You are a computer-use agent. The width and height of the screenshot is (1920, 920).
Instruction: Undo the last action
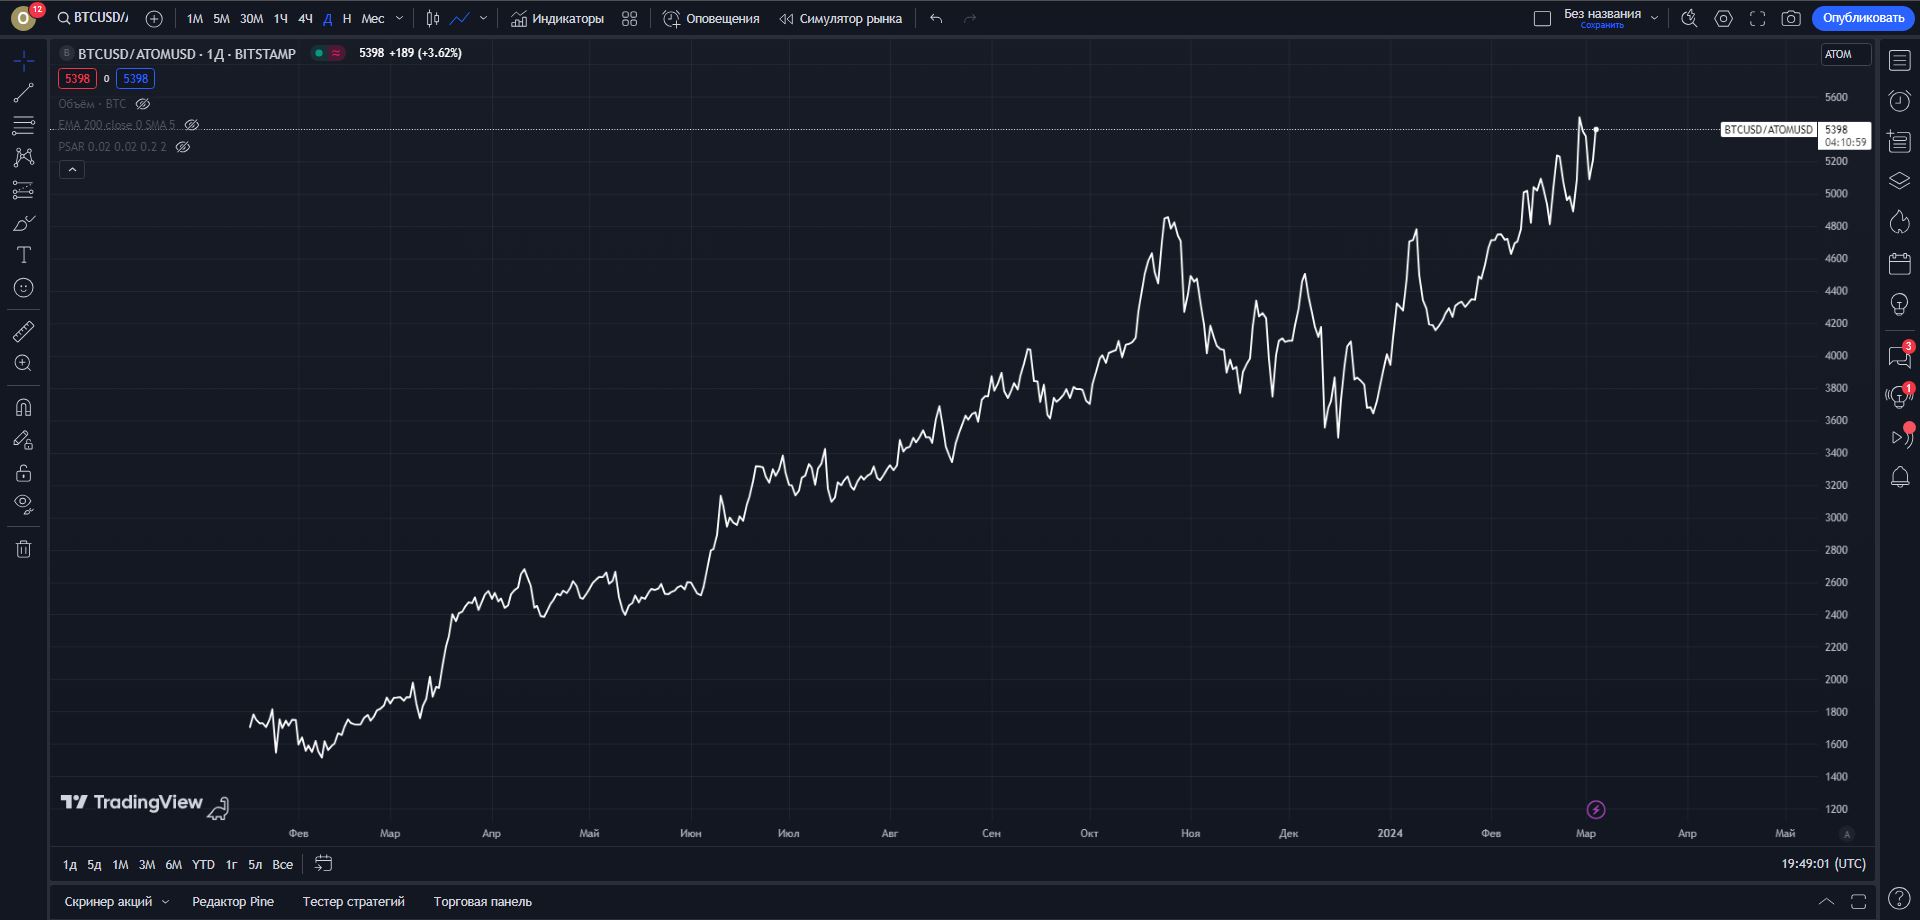936,18
